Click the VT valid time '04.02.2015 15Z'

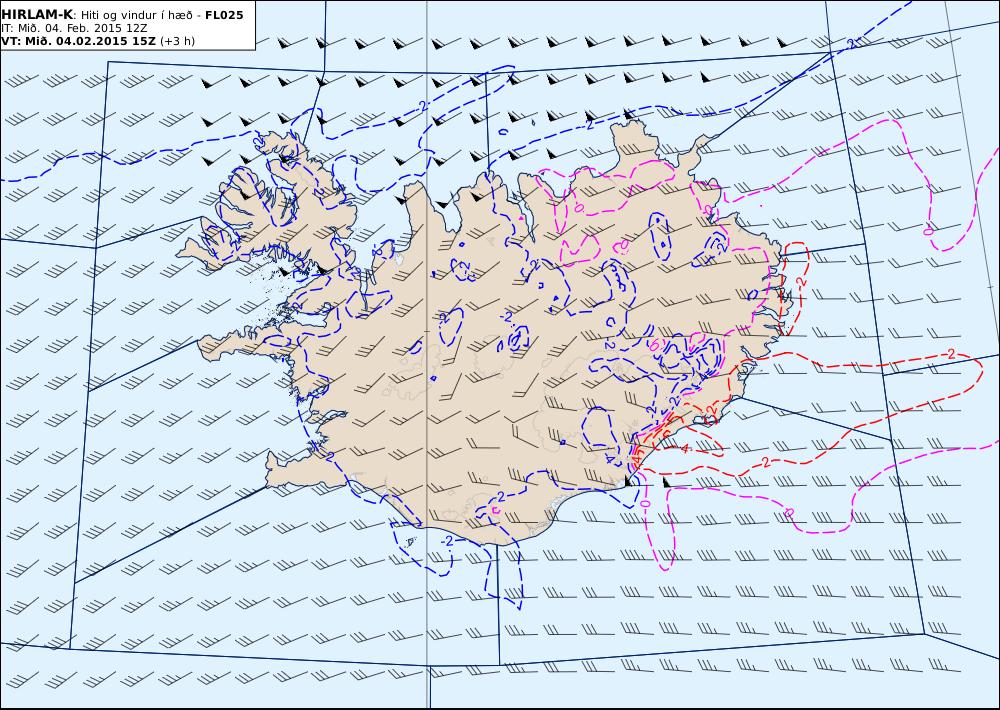pos(105,41)
